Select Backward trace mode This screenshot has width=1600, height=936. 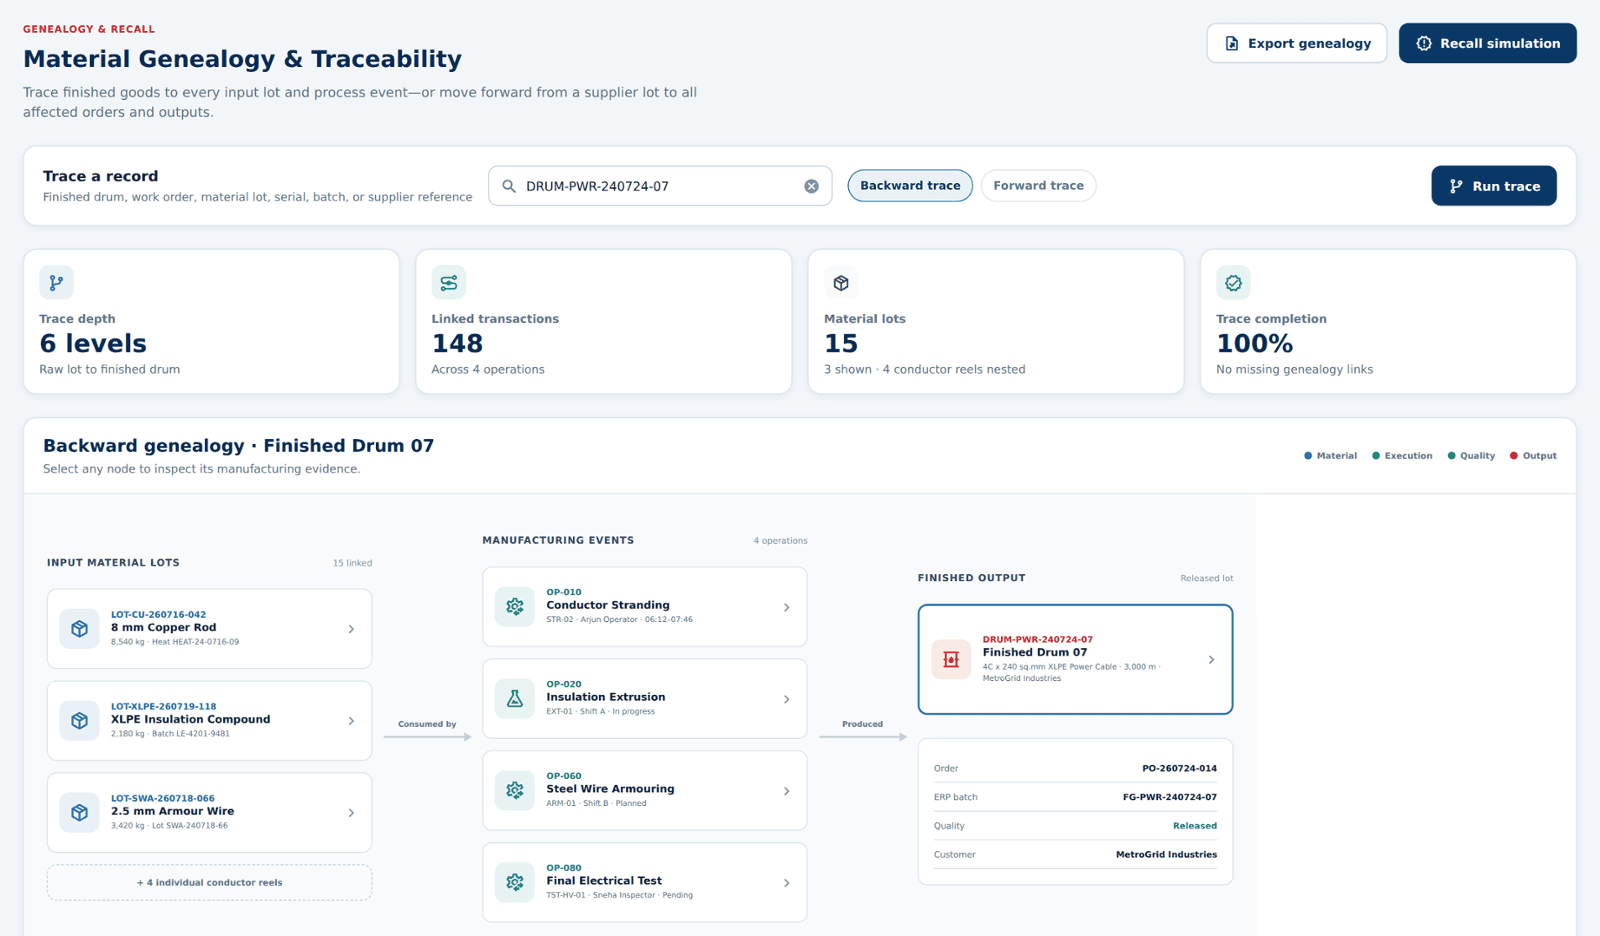coord(910,186)
